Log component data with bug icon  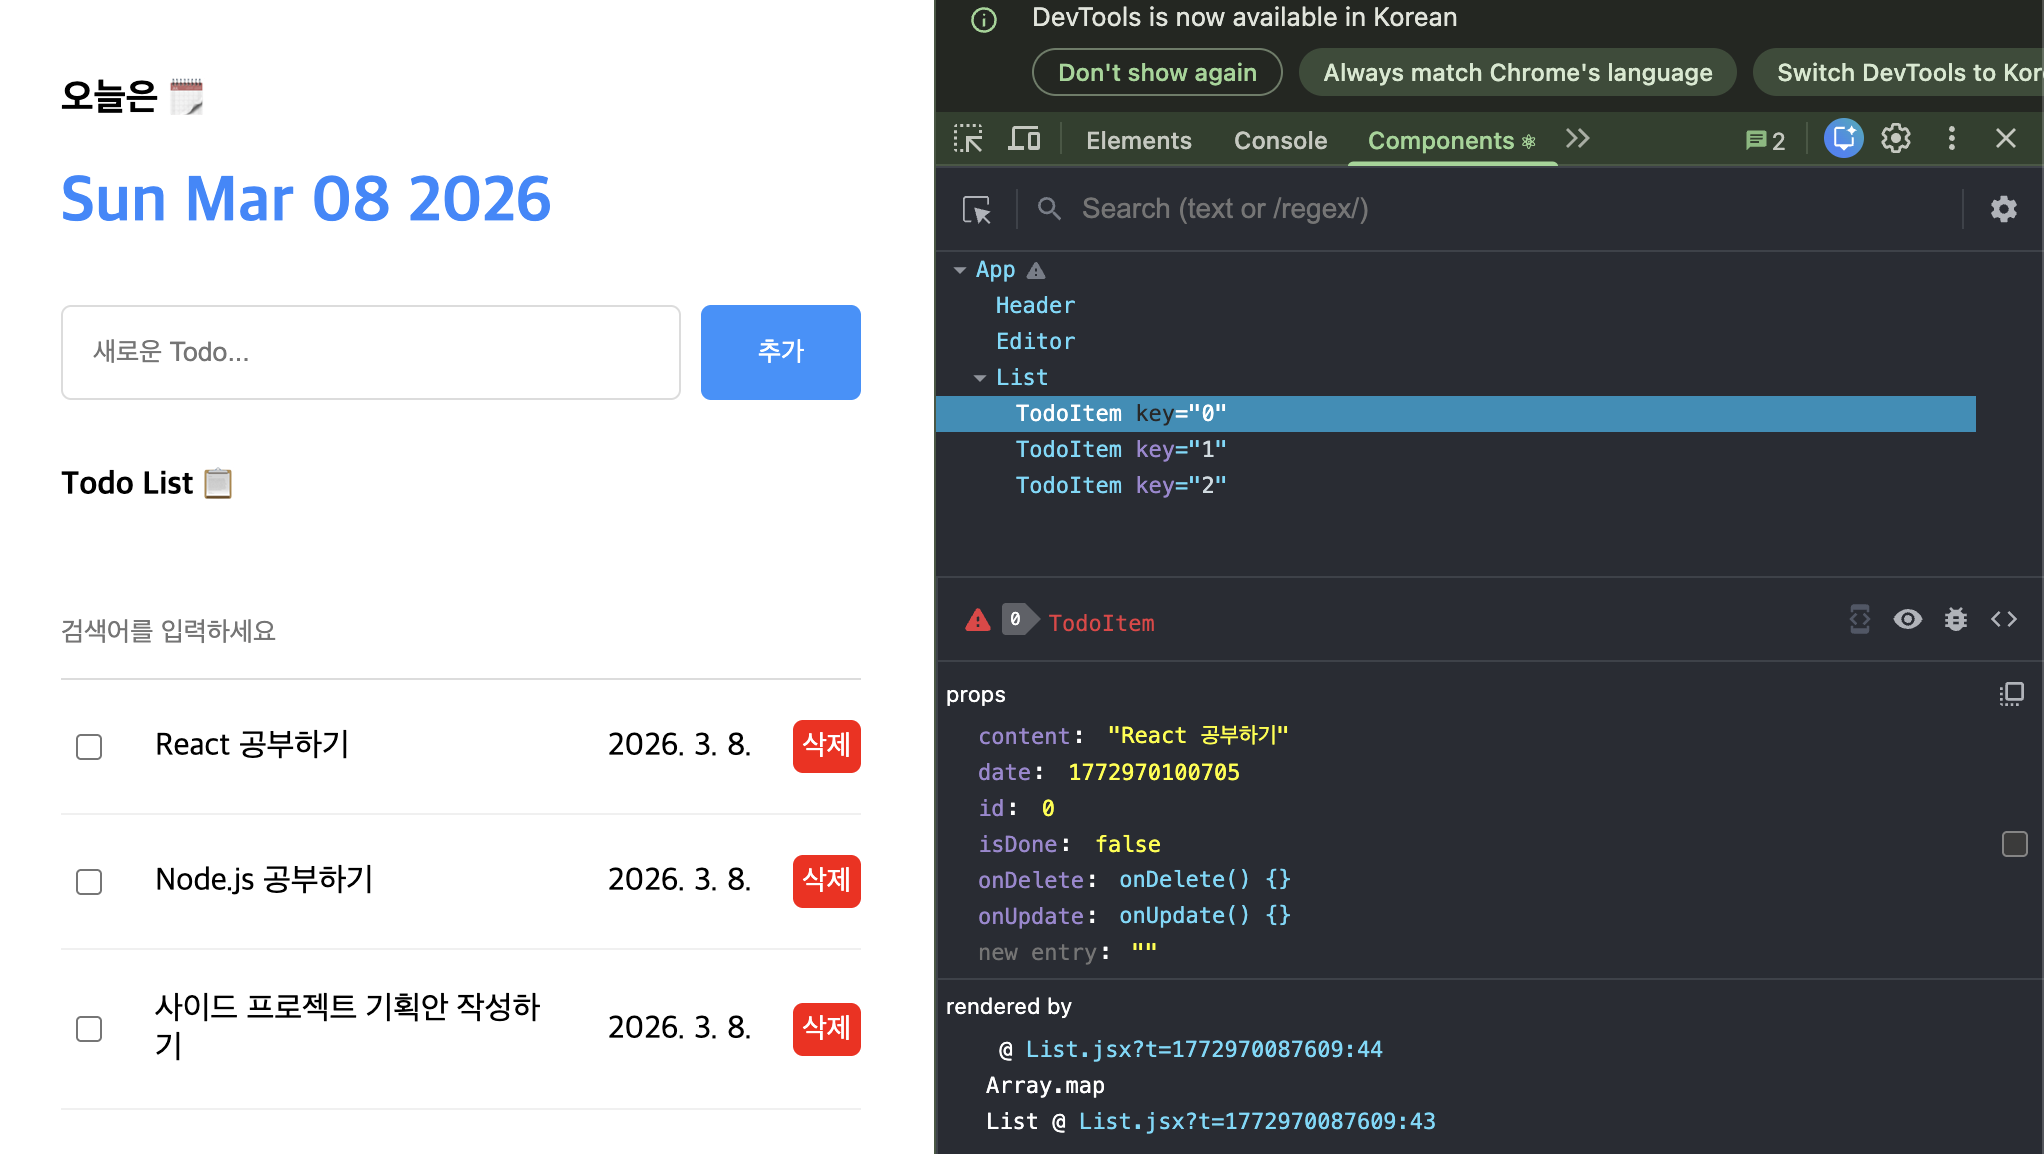click(1955, 620)
